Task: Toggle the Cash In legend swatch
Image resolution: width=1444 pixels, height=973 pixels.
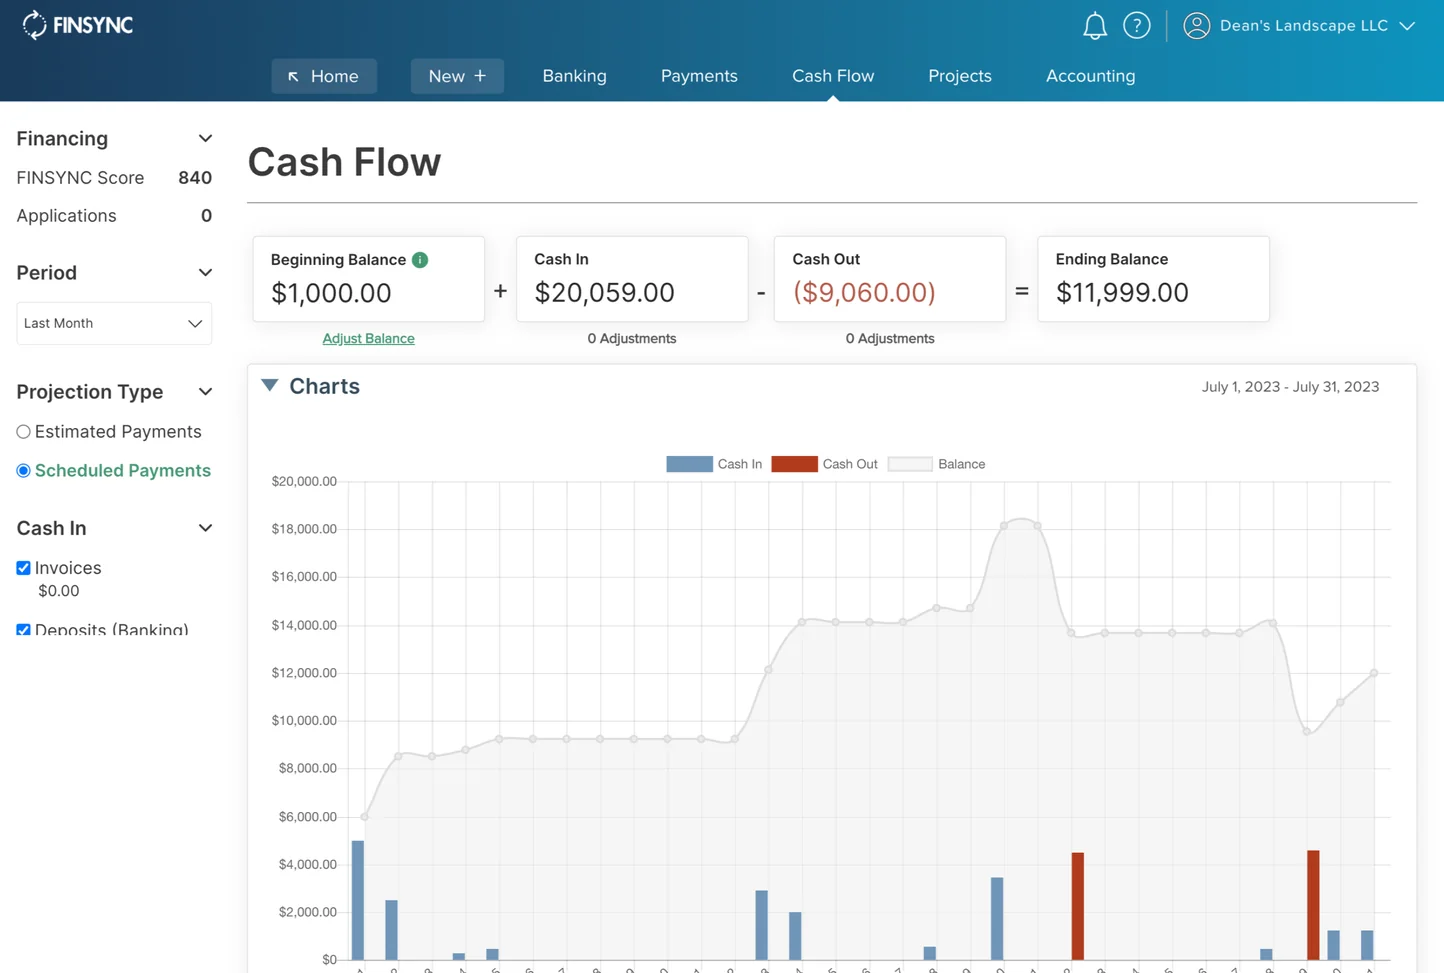Action: tap(689, 464)
